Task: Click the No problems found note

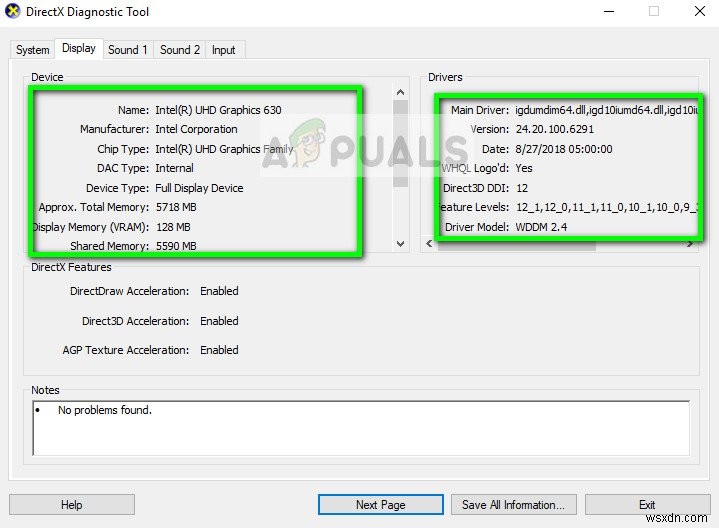Action: pos(105,410)
